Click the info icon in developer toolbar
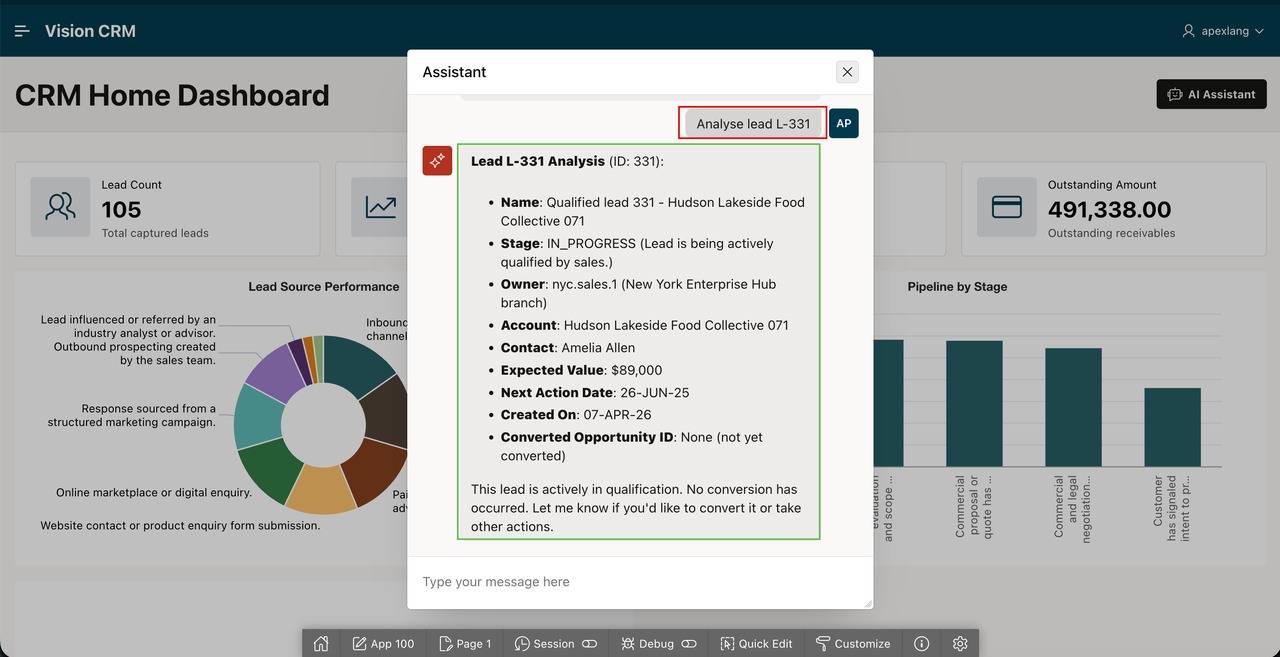The image size is (1280, 657). pyautogui.click(x=922, y=643)
